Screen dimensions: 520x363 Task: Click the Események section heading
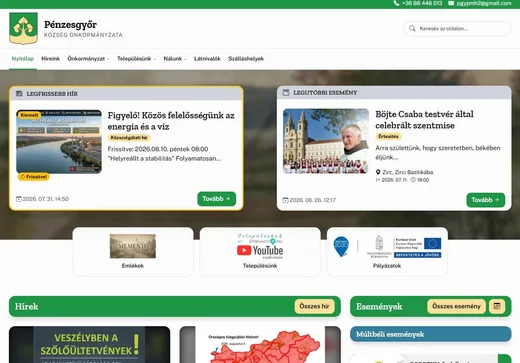(x=379, y=306)
